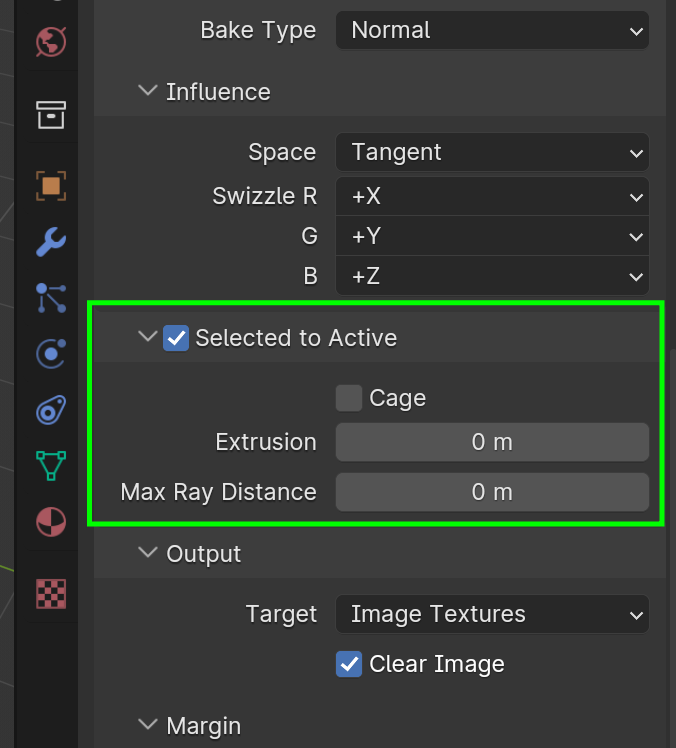This screenshot has width=676, height=748.
Task: Enable the Cage checkbox
Action: point(349,398)
